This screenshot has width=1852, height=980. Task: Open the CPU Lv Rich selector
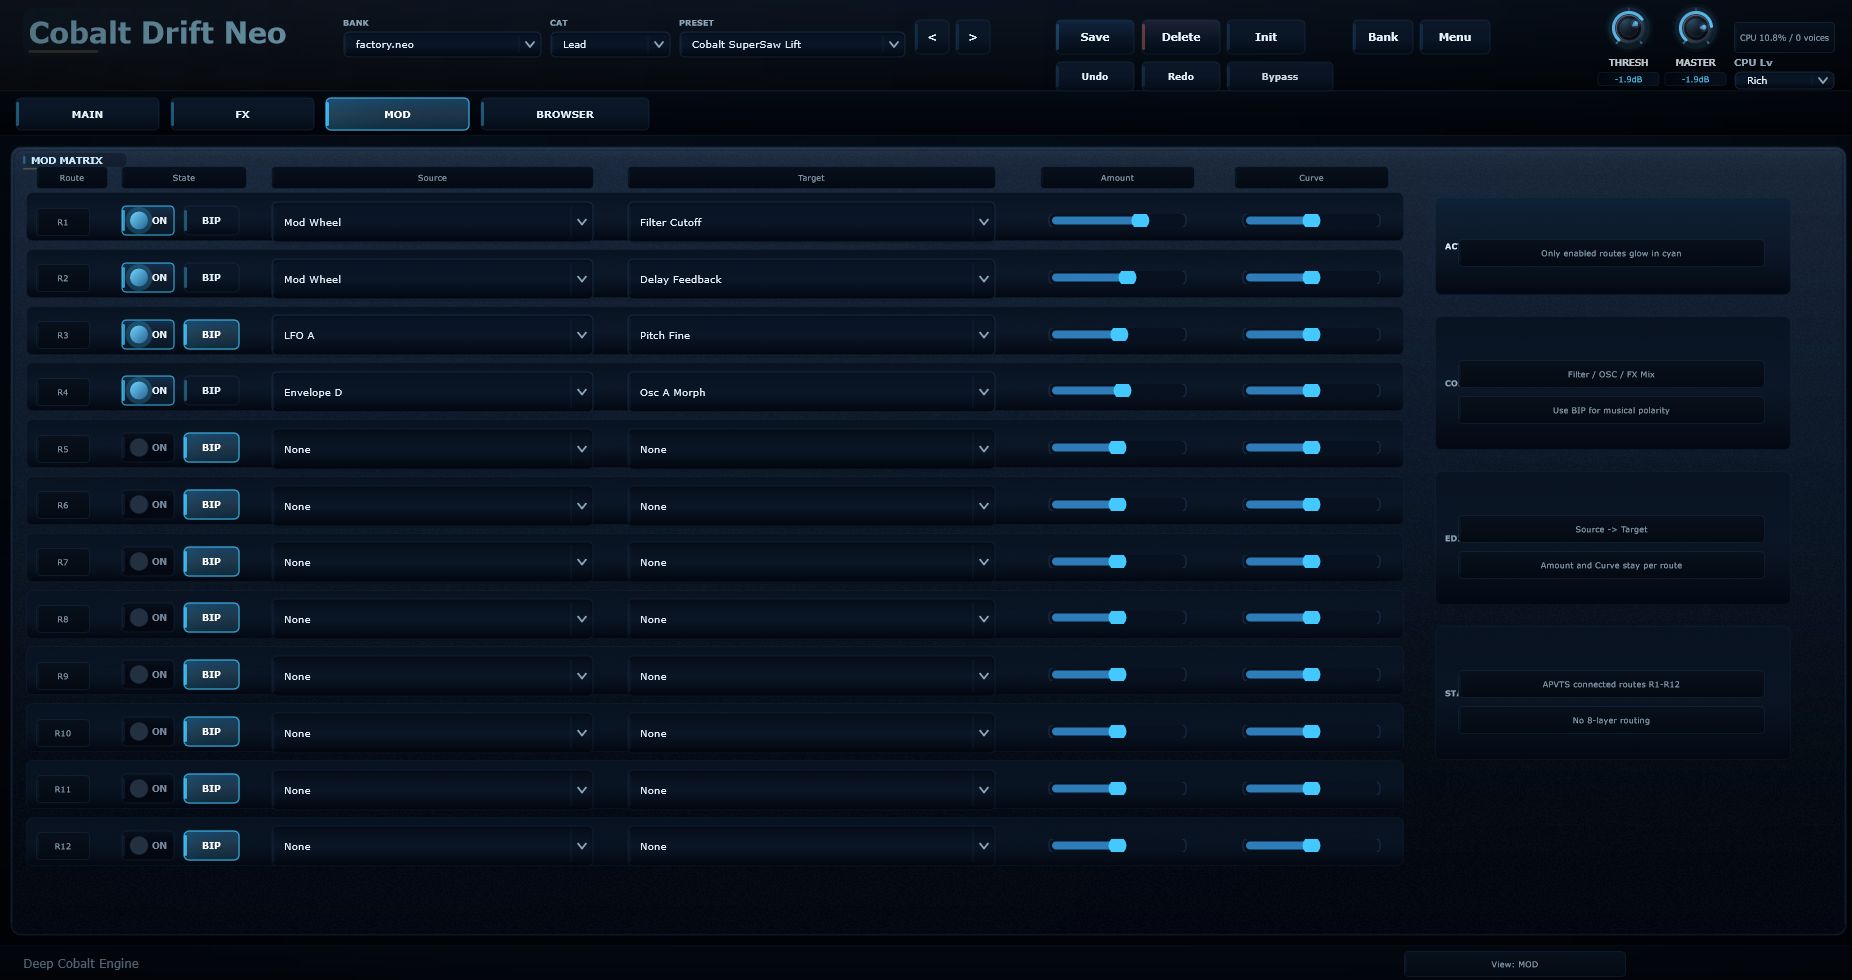click(1784, 80)
